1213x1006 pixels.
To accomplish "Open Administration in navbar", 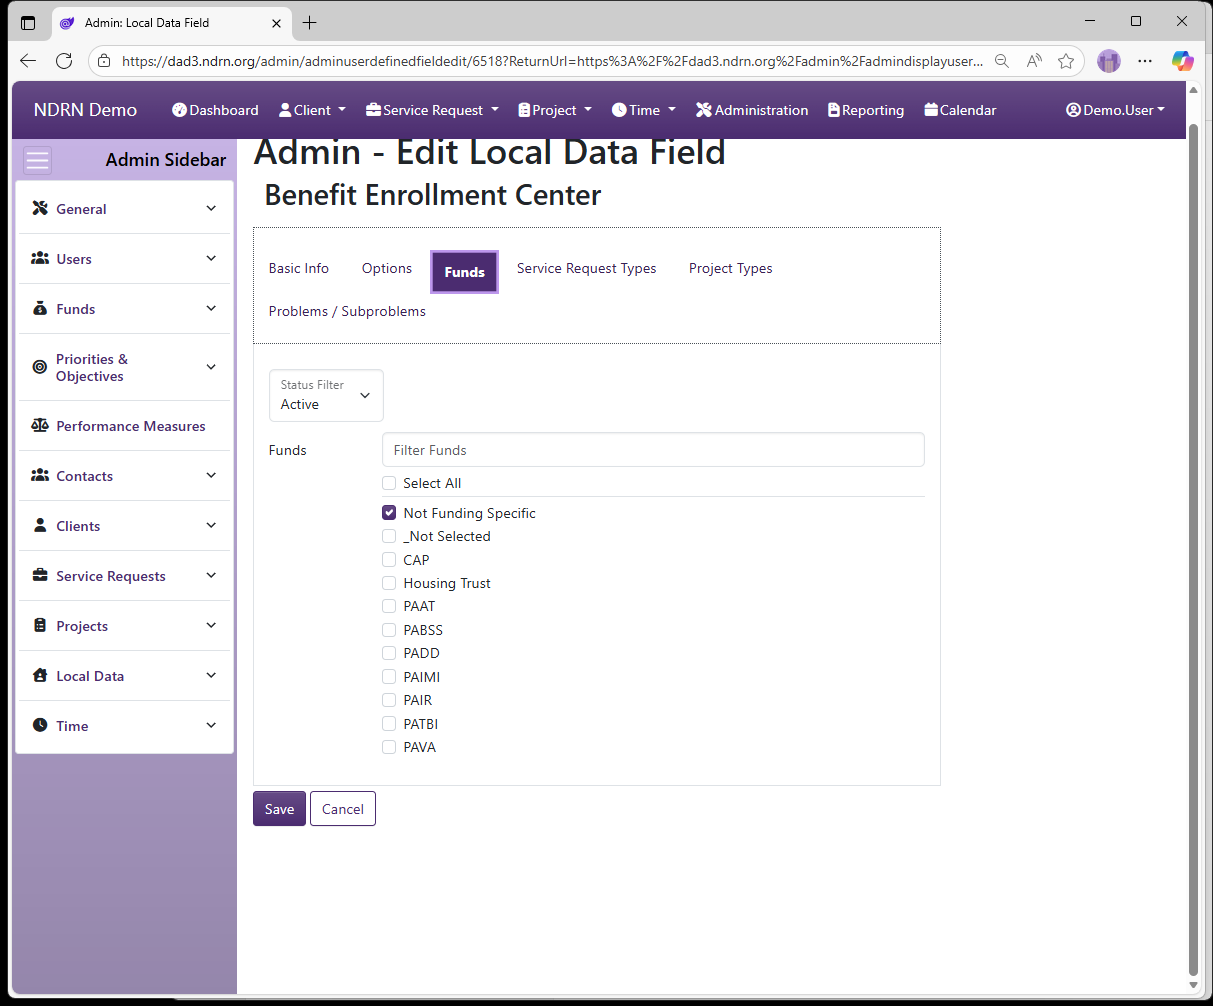I will tap(752, 110).
